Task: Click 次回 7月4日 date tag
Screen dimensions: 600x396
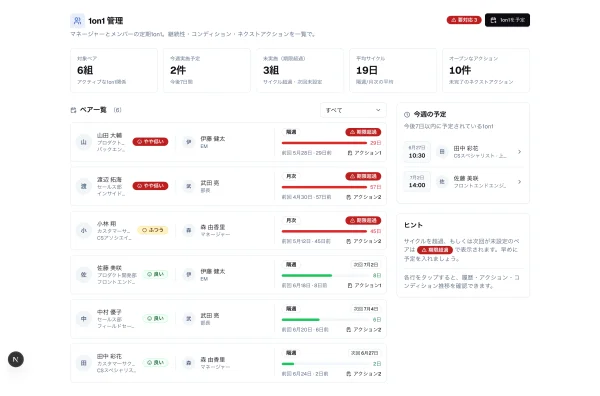Action: (x=366, y=309)
